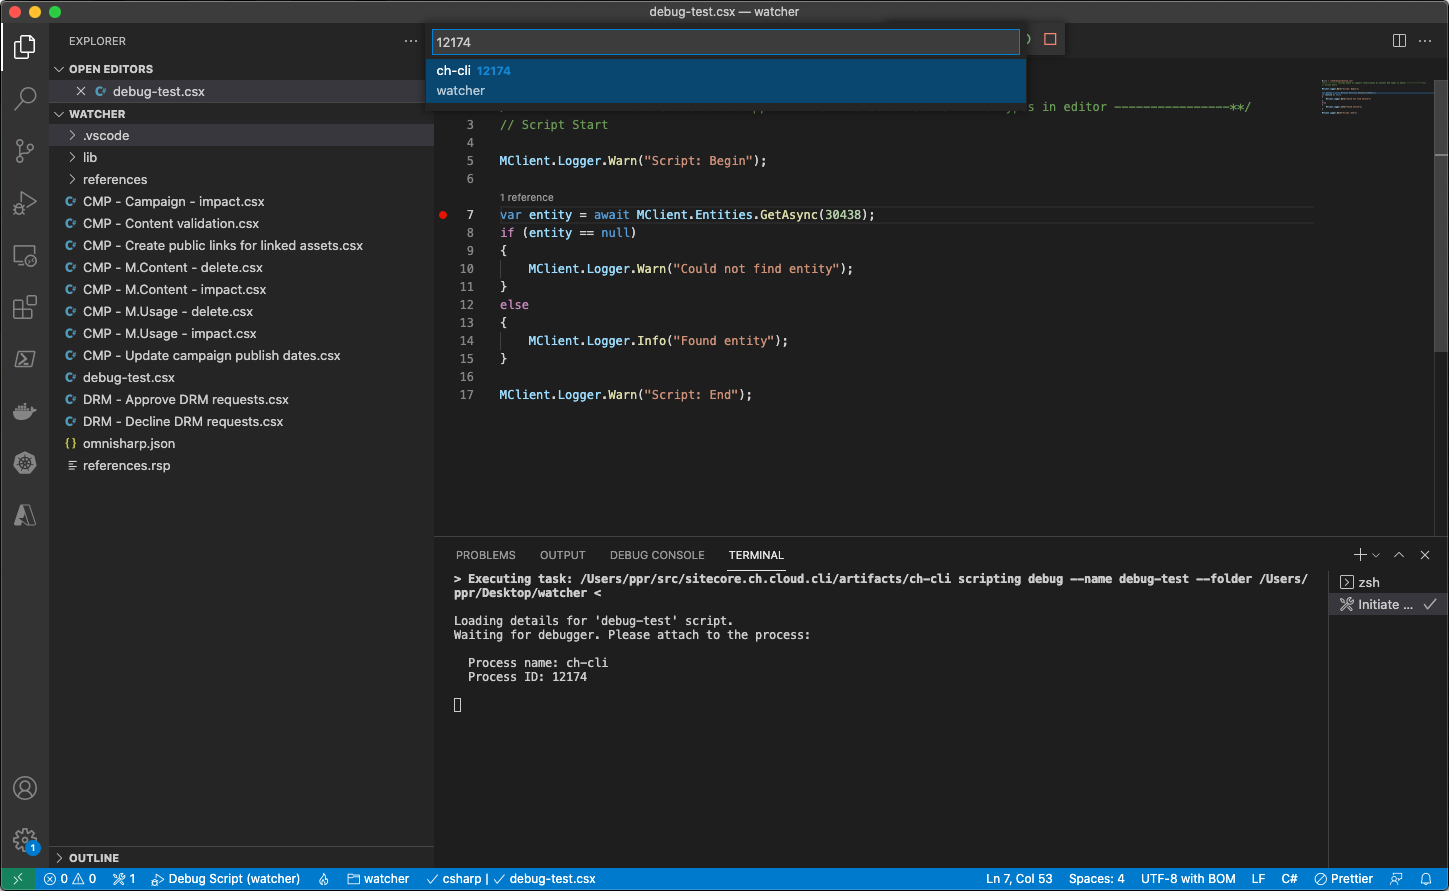
Task: Open the Docker view in activity bar
Action: click(x=25, y=411)
